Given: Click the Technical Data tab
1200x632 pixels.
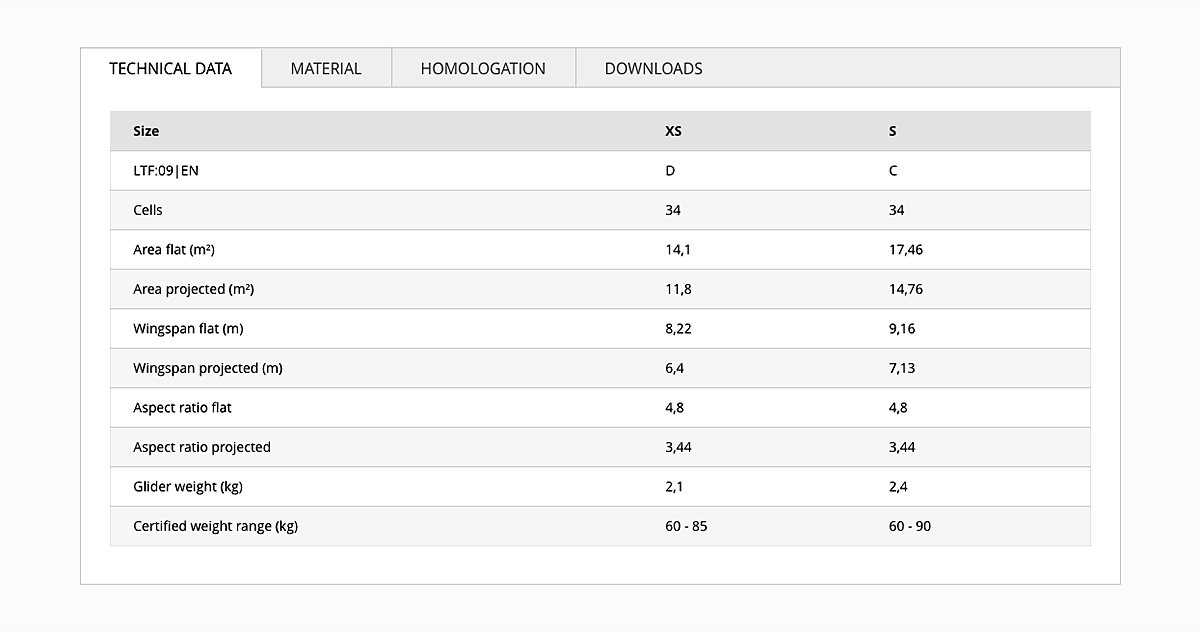Looking at the screenshot, I should point(170,68).
